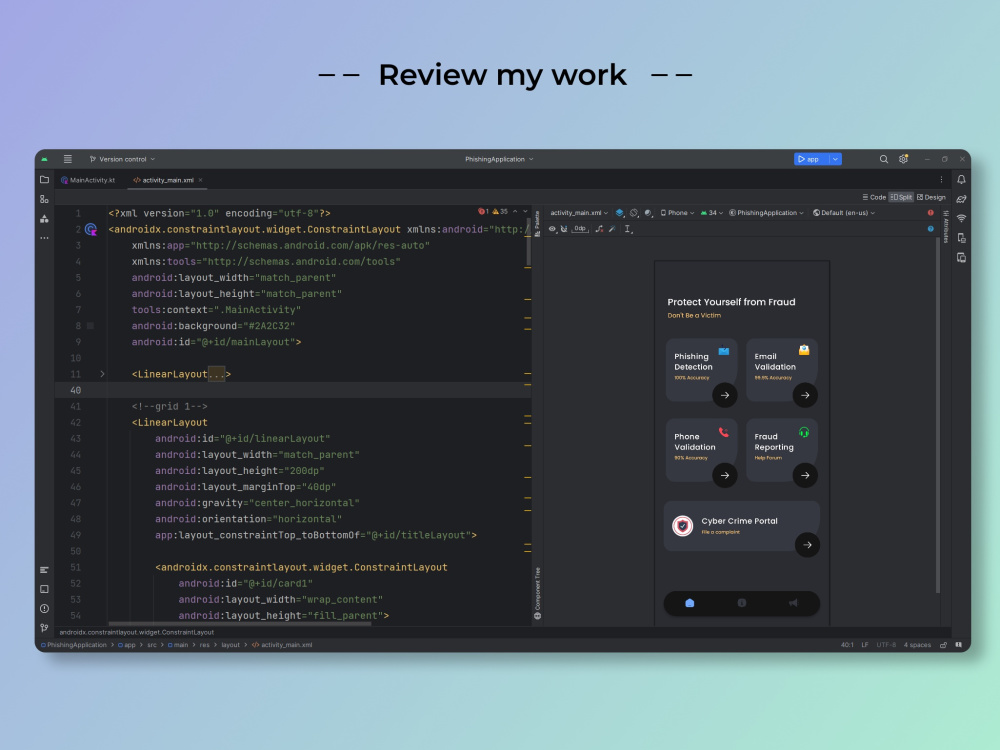Screen dimensions: 1000x750
Task: Click layout in the breadcrumb navigation
Action: pyautogui.click(x=232, y=644)
